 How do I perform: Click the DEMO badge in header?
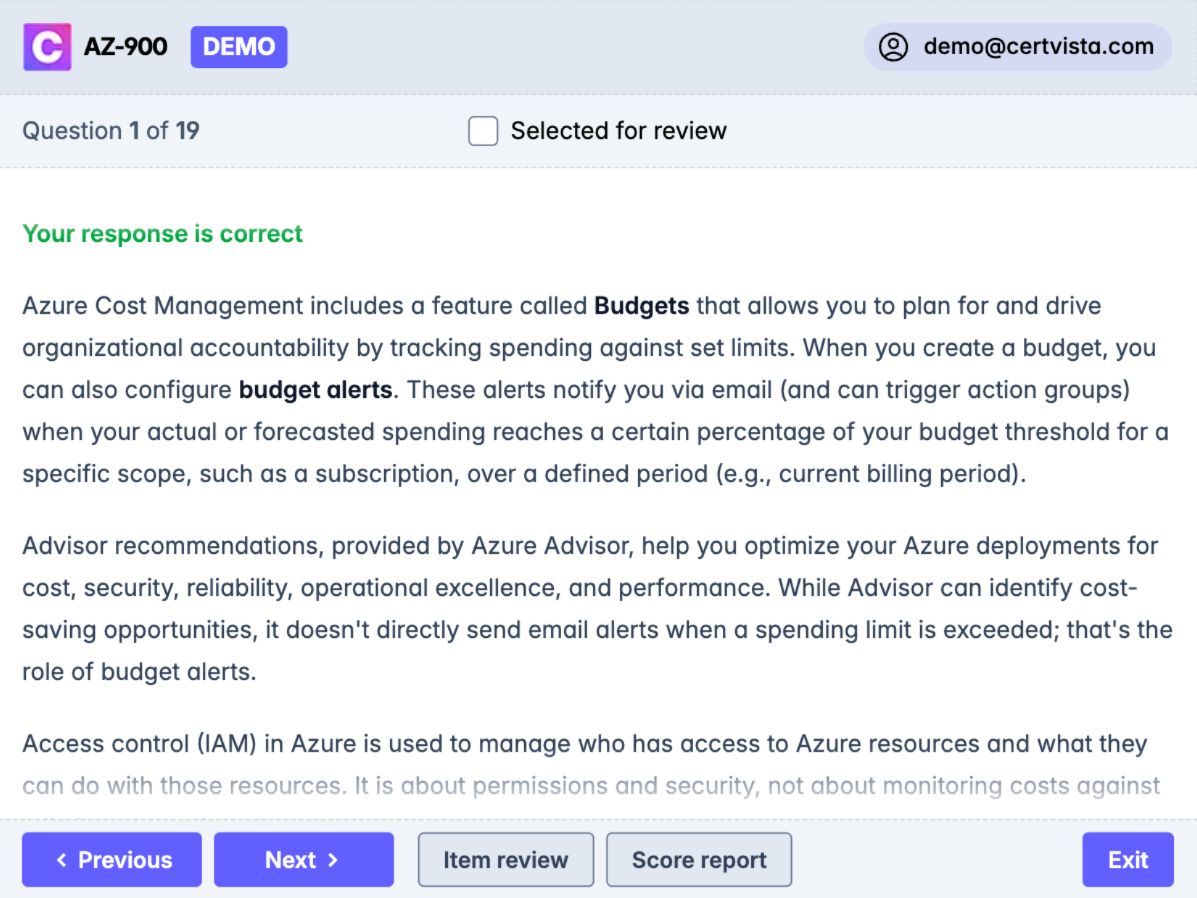[239, 47]
